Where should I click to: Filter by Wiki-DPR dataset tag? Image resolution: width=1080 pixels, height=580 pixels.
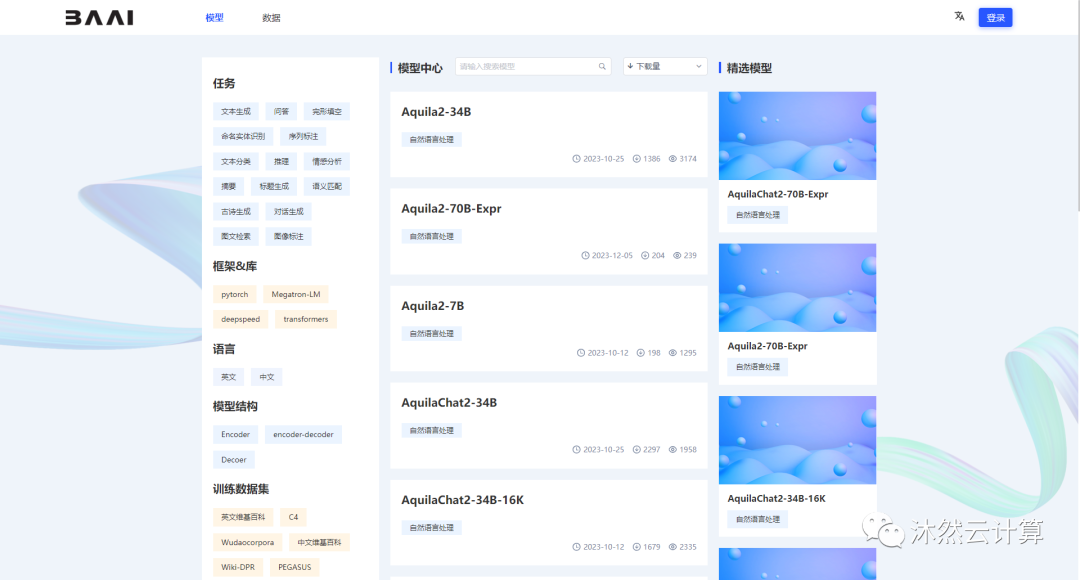coord(238,567)
